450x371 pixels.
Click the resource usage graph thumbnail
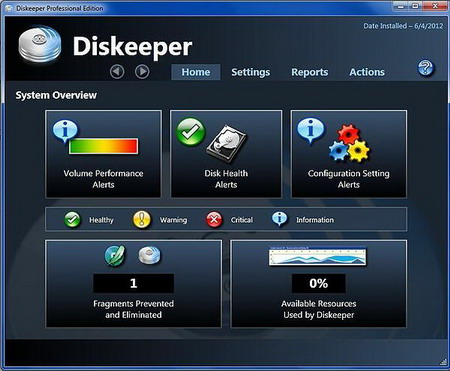point(318,256)
